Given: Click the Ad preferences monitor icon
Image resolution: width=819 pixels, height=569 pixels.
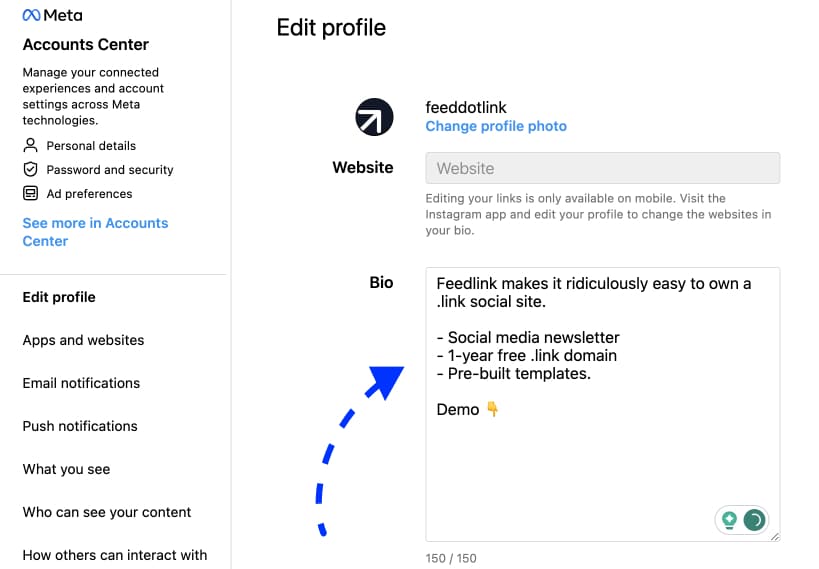Looking at the screenshot, I should pos(31,193).
